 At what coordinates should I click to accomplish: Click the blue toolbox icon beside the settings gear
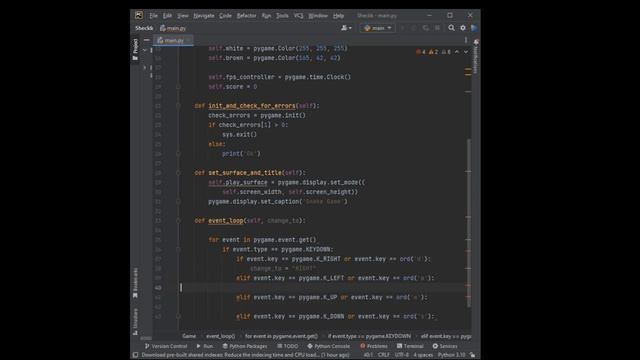coord(474,28)
